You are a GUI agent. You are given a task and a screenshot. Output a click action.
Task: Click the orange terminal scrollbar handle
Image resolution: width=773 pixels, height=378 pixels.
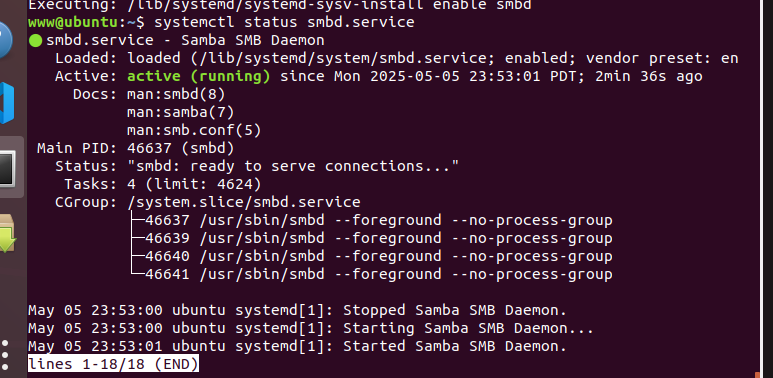pos(757,375)
